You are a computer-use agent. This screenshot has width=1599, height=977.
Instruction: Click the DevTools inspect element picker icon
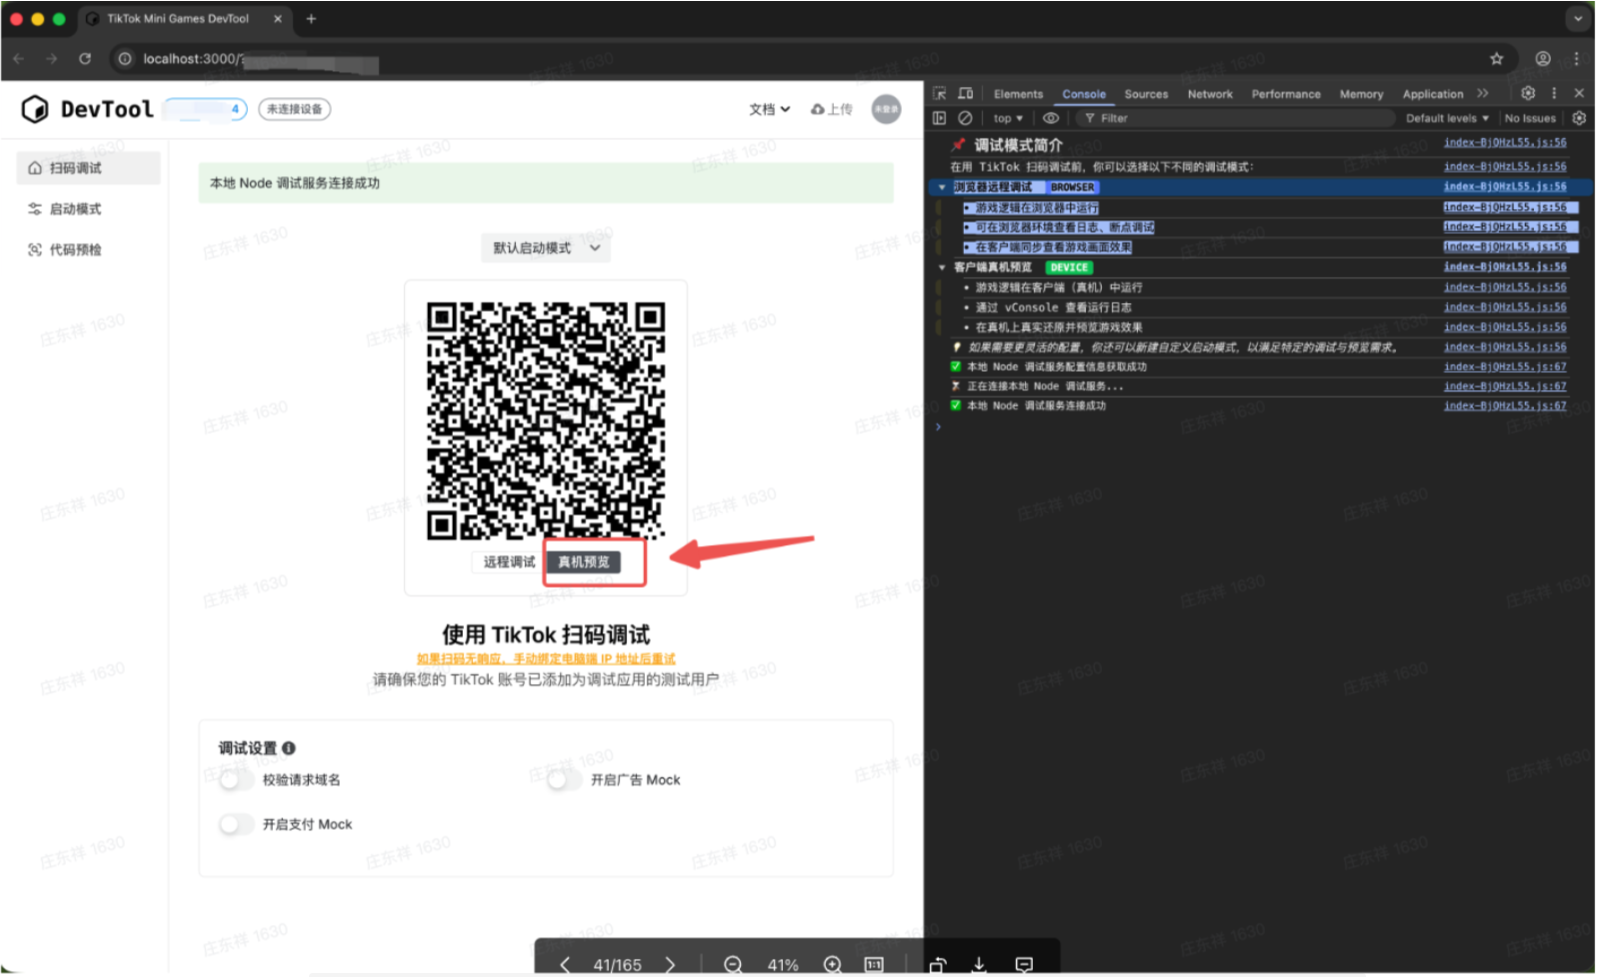(x=939, y=94)
